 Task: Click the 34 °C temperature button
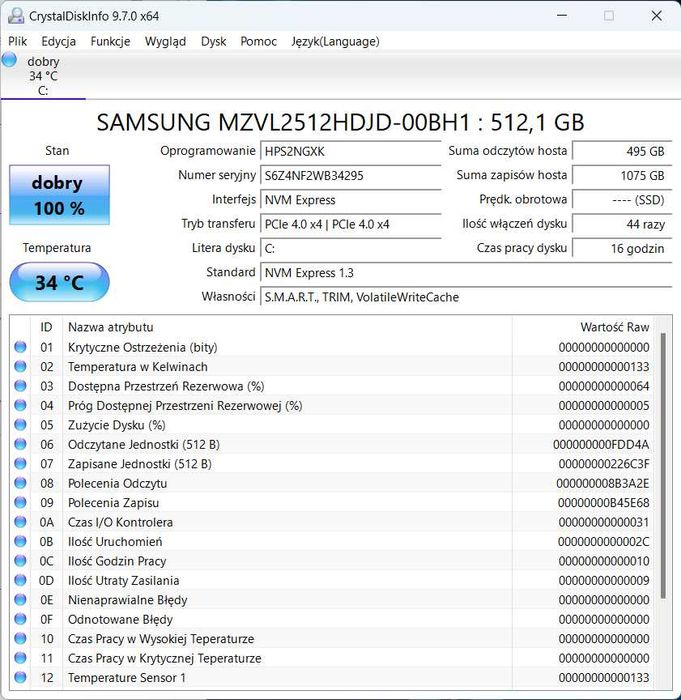[x=59, y=282]
